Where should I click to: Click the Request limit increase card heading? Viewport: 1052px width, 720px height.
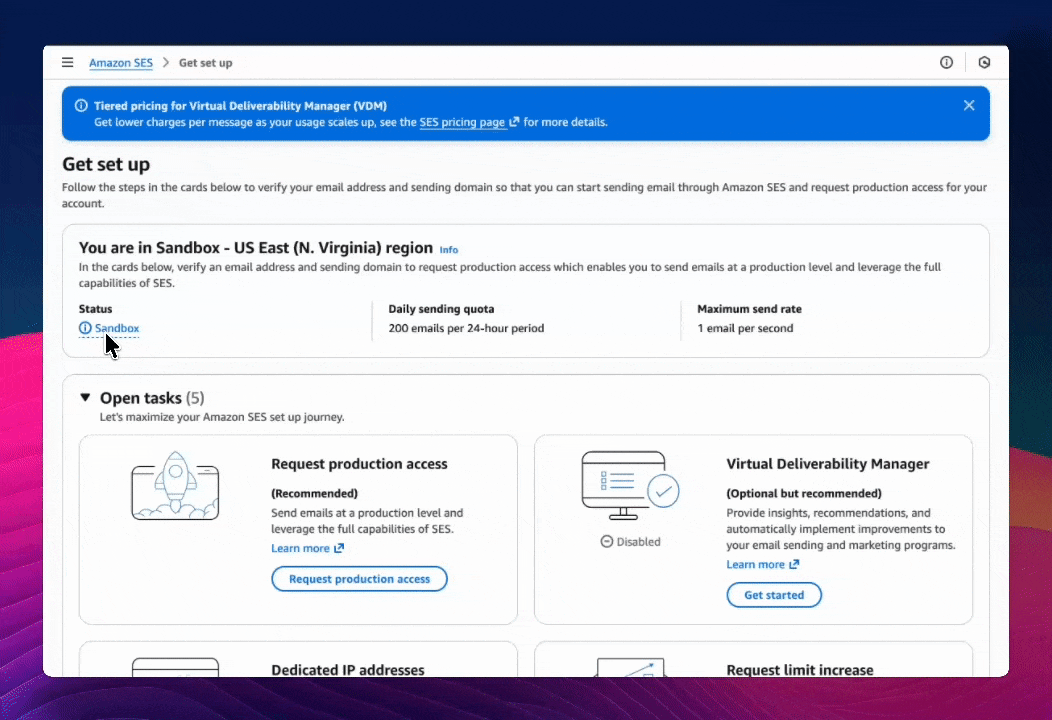click(x=799, y=669)
